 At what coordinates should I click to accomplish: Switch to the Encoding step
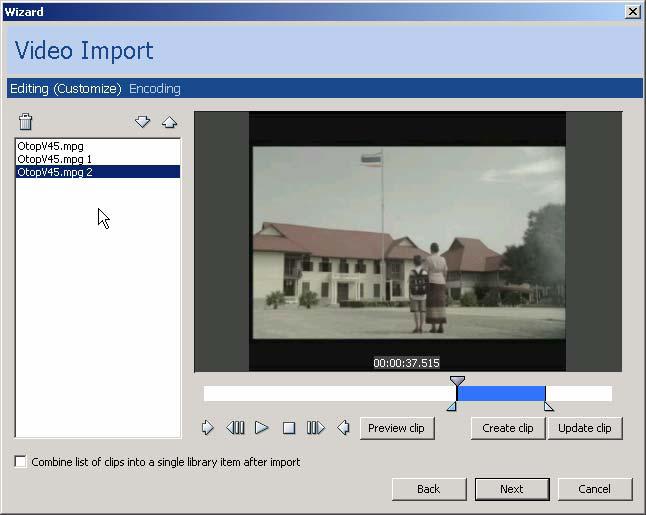click(155, 89)
